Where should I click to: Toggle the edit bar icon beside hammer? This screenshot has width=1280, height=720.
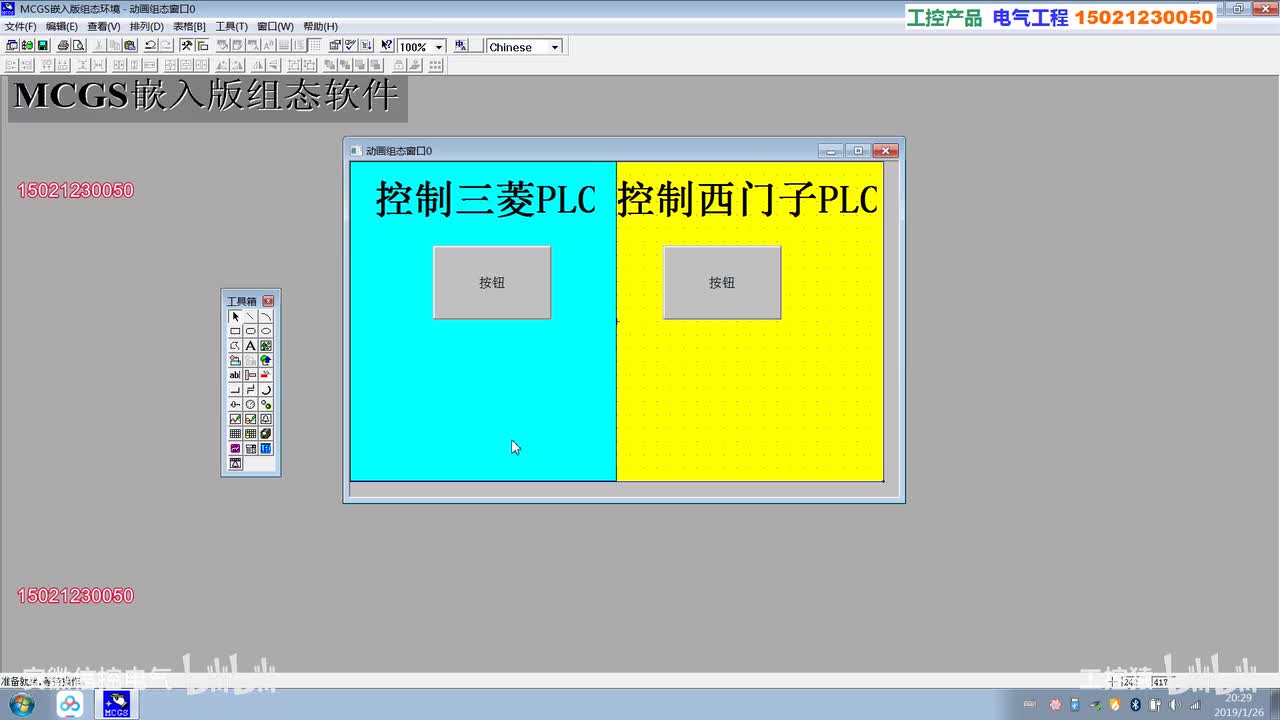pyautogui.click(x=203, y=46)
